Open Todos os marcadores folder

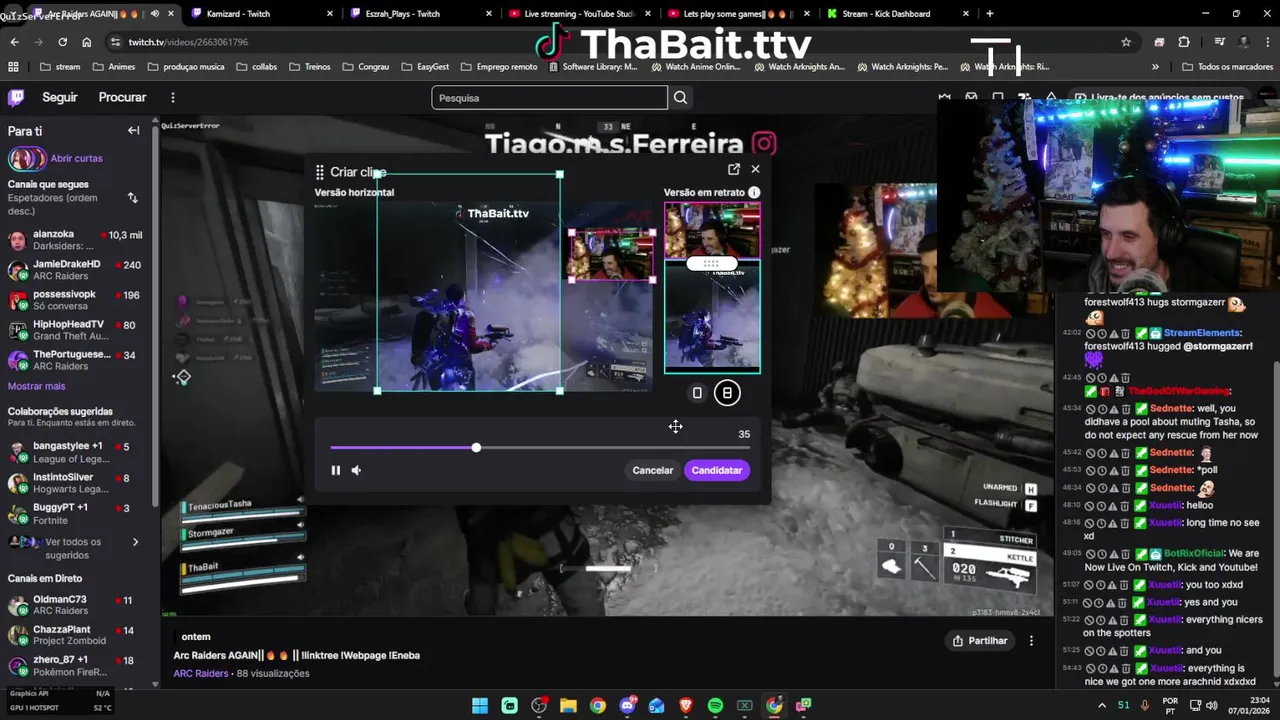[1227, 67]
